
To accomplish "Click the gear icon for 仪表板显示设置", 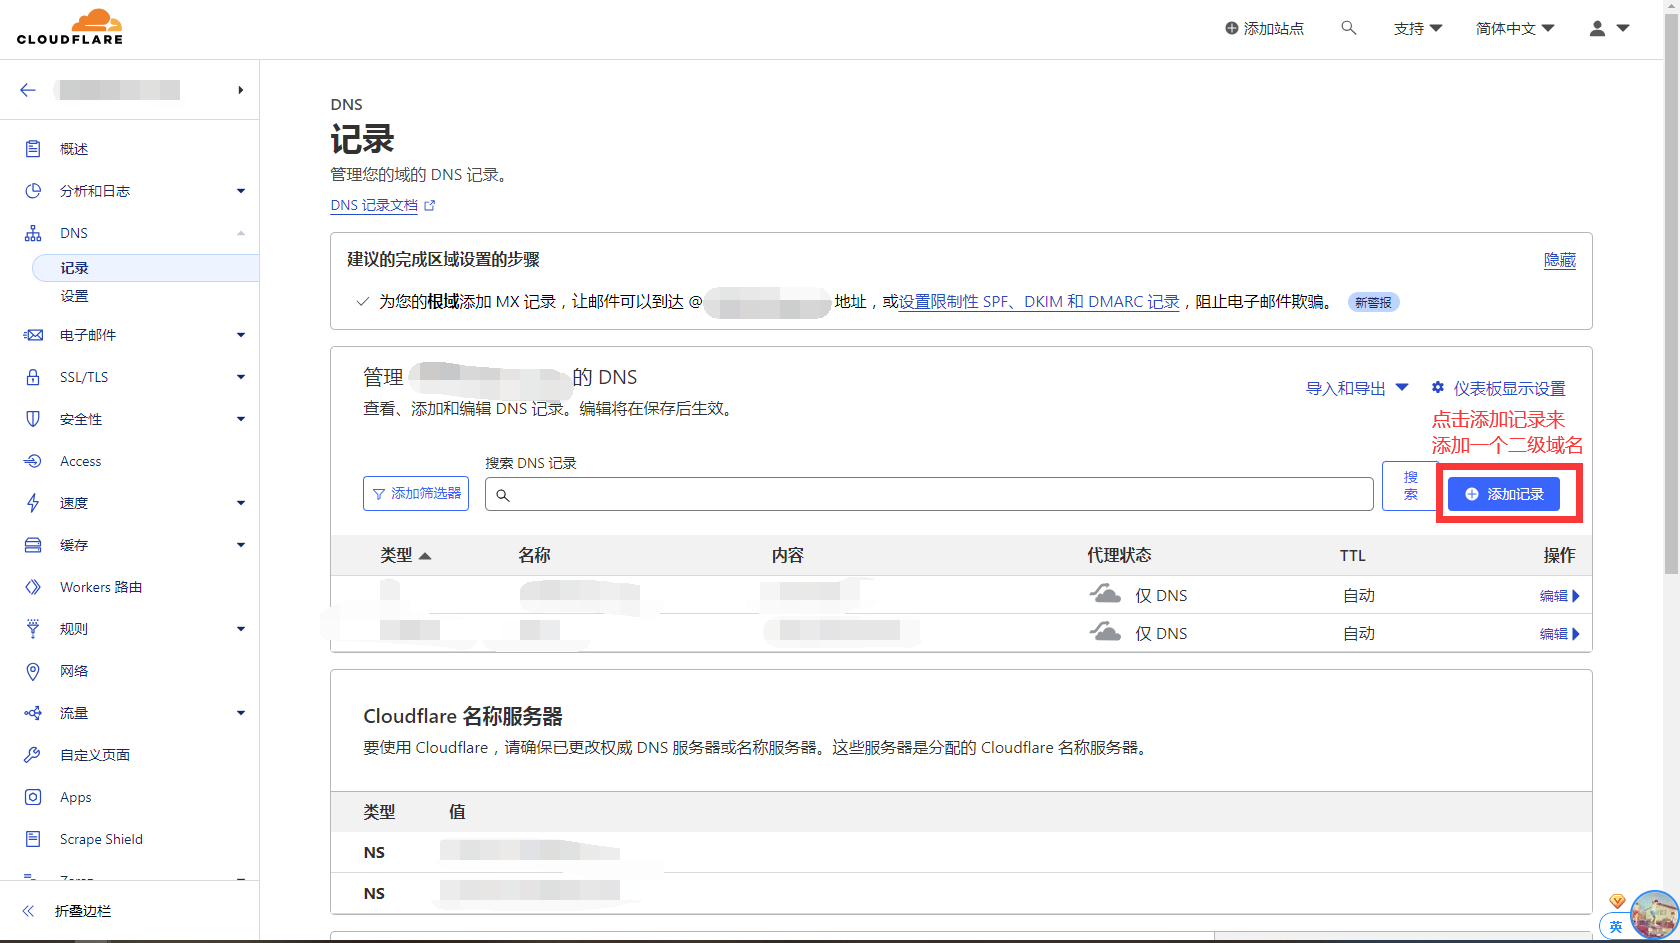I will tap(1438, 387).
